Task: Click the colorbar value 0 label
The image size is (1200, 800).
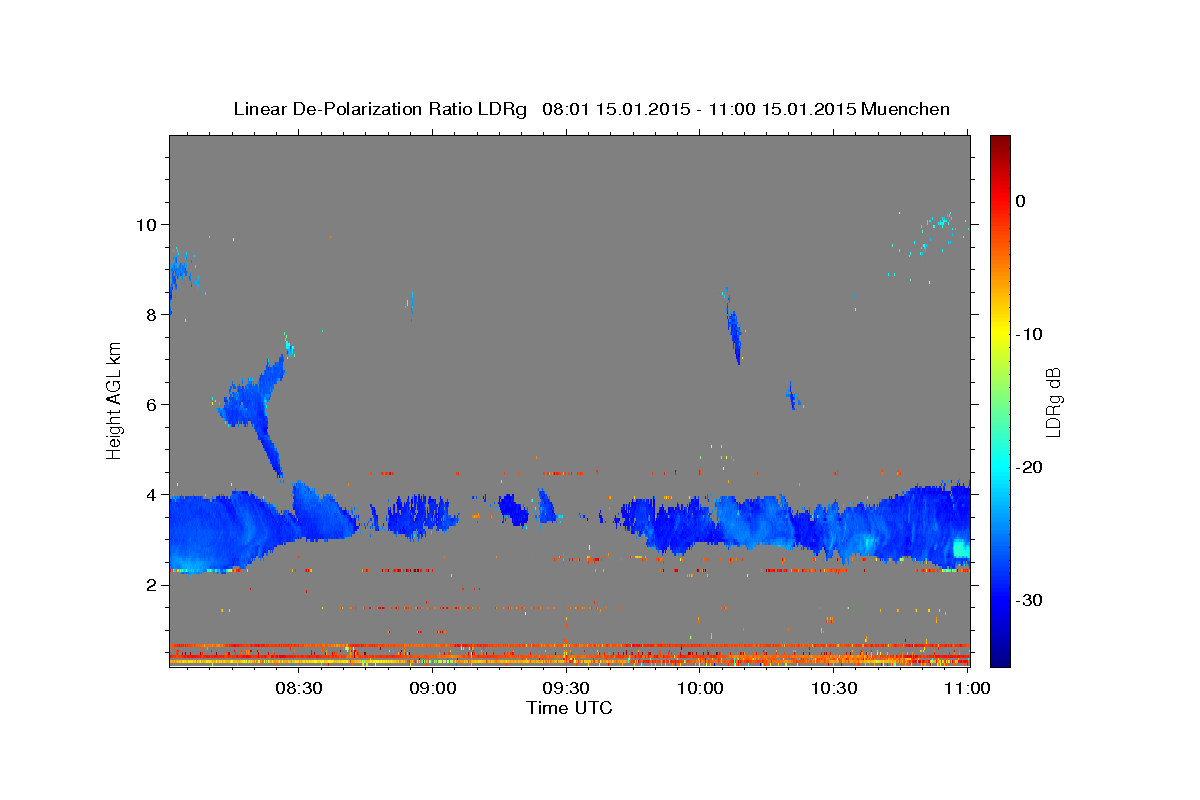Action: tap(1021, 201)
